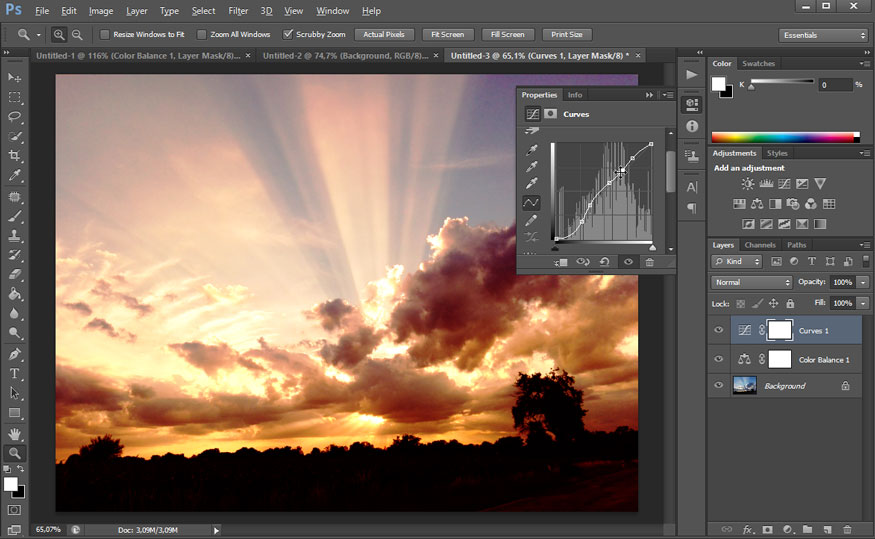
Task: Delete adjustment with Properties trash icon
Action: [649, 262]
